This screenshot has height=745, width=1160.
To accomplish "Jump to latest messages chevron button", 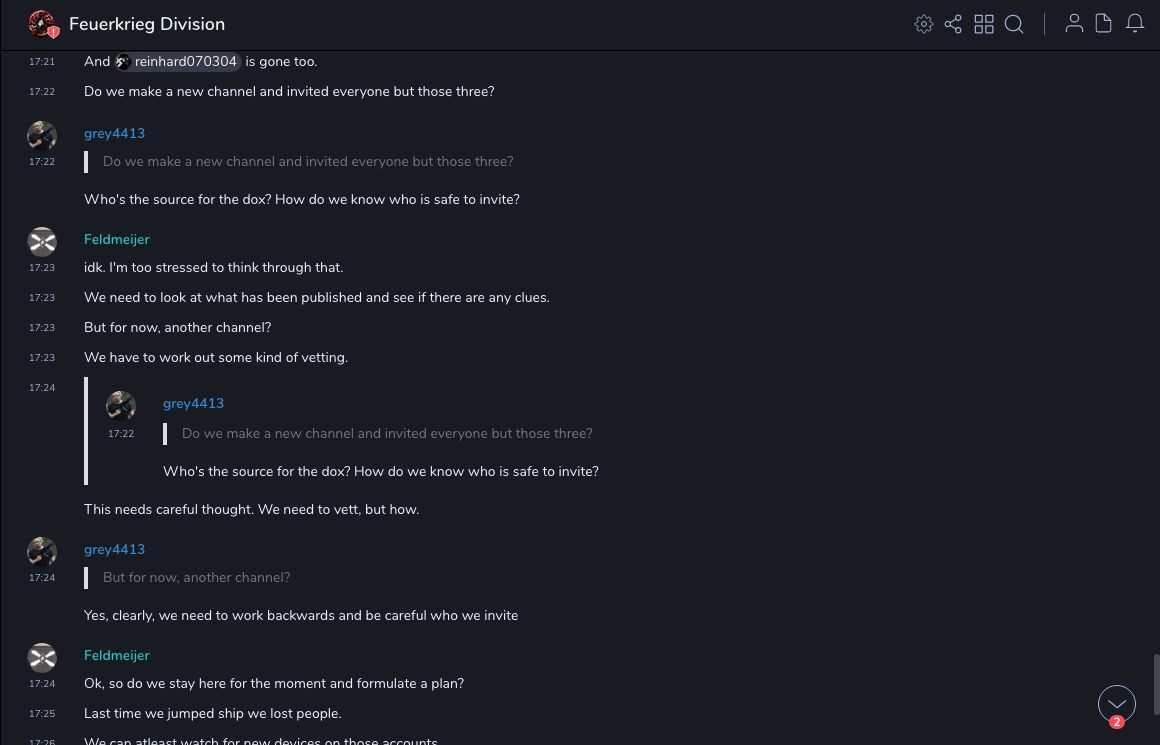I will point(1116,704).
